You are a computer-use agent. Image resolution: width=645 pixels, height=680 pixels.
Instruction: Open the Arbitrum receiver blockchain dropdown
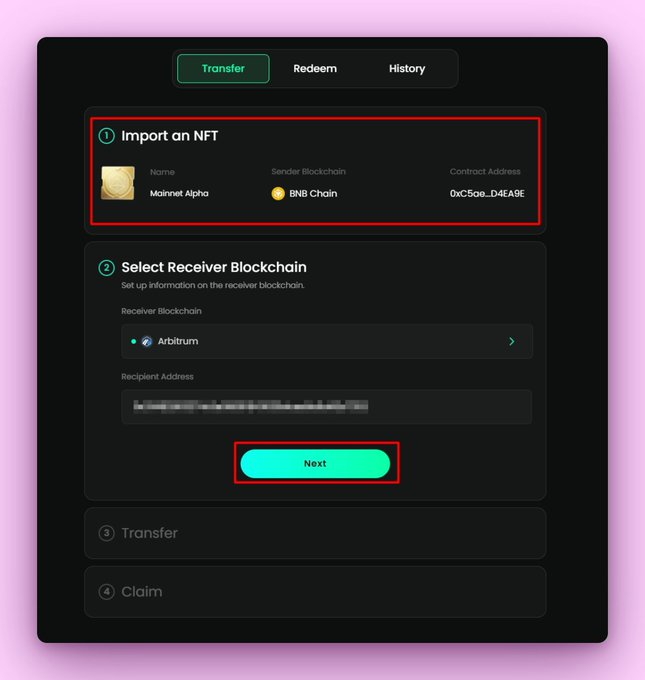point(327,341)
